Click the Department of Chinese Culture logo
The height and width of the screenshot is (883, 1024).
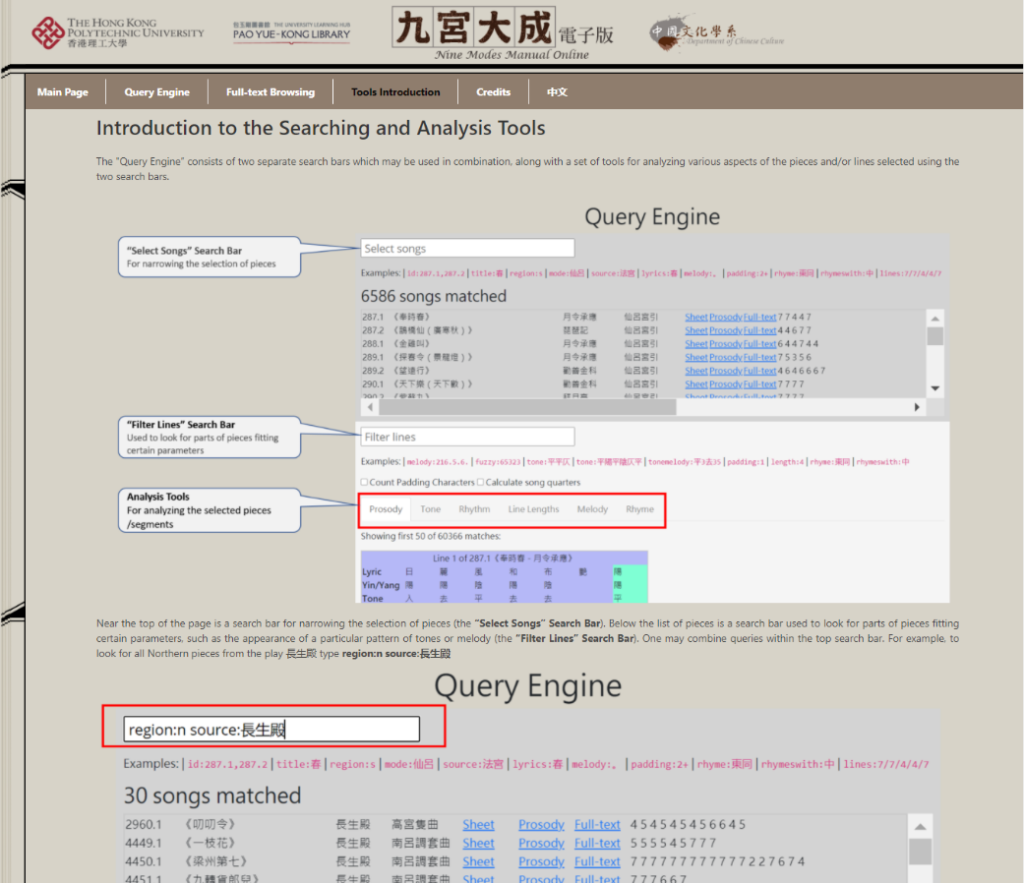[715, 34]
